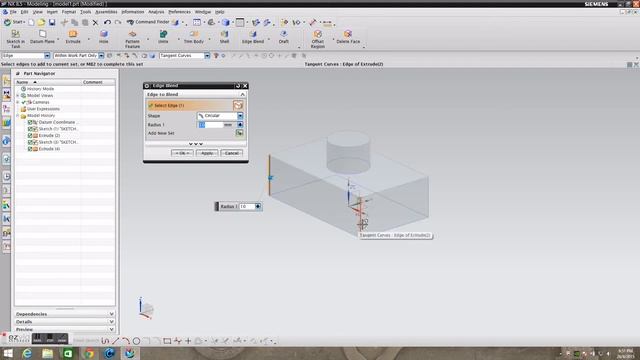
Task: Reset the Edge Blend dialog
Action: (x=238, y=86)
